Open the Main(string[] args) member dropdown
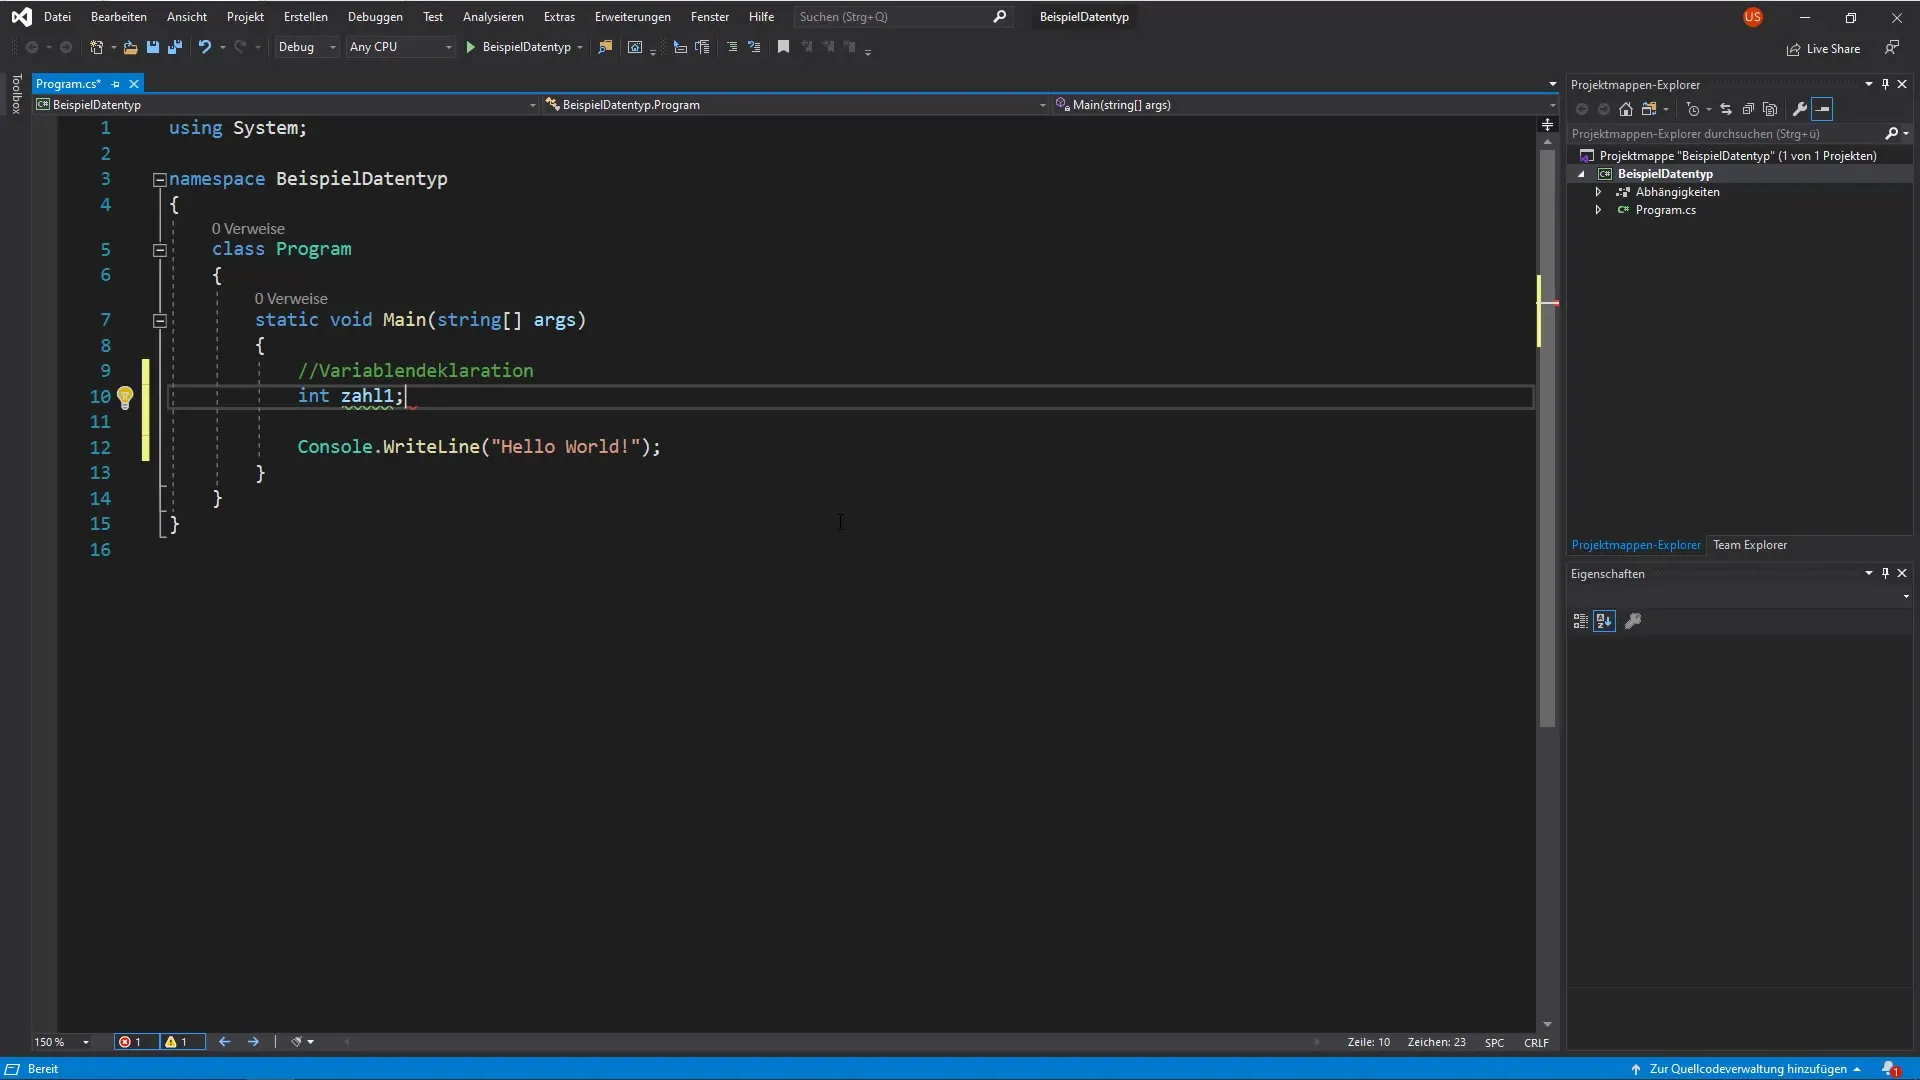 point(1304,105)
